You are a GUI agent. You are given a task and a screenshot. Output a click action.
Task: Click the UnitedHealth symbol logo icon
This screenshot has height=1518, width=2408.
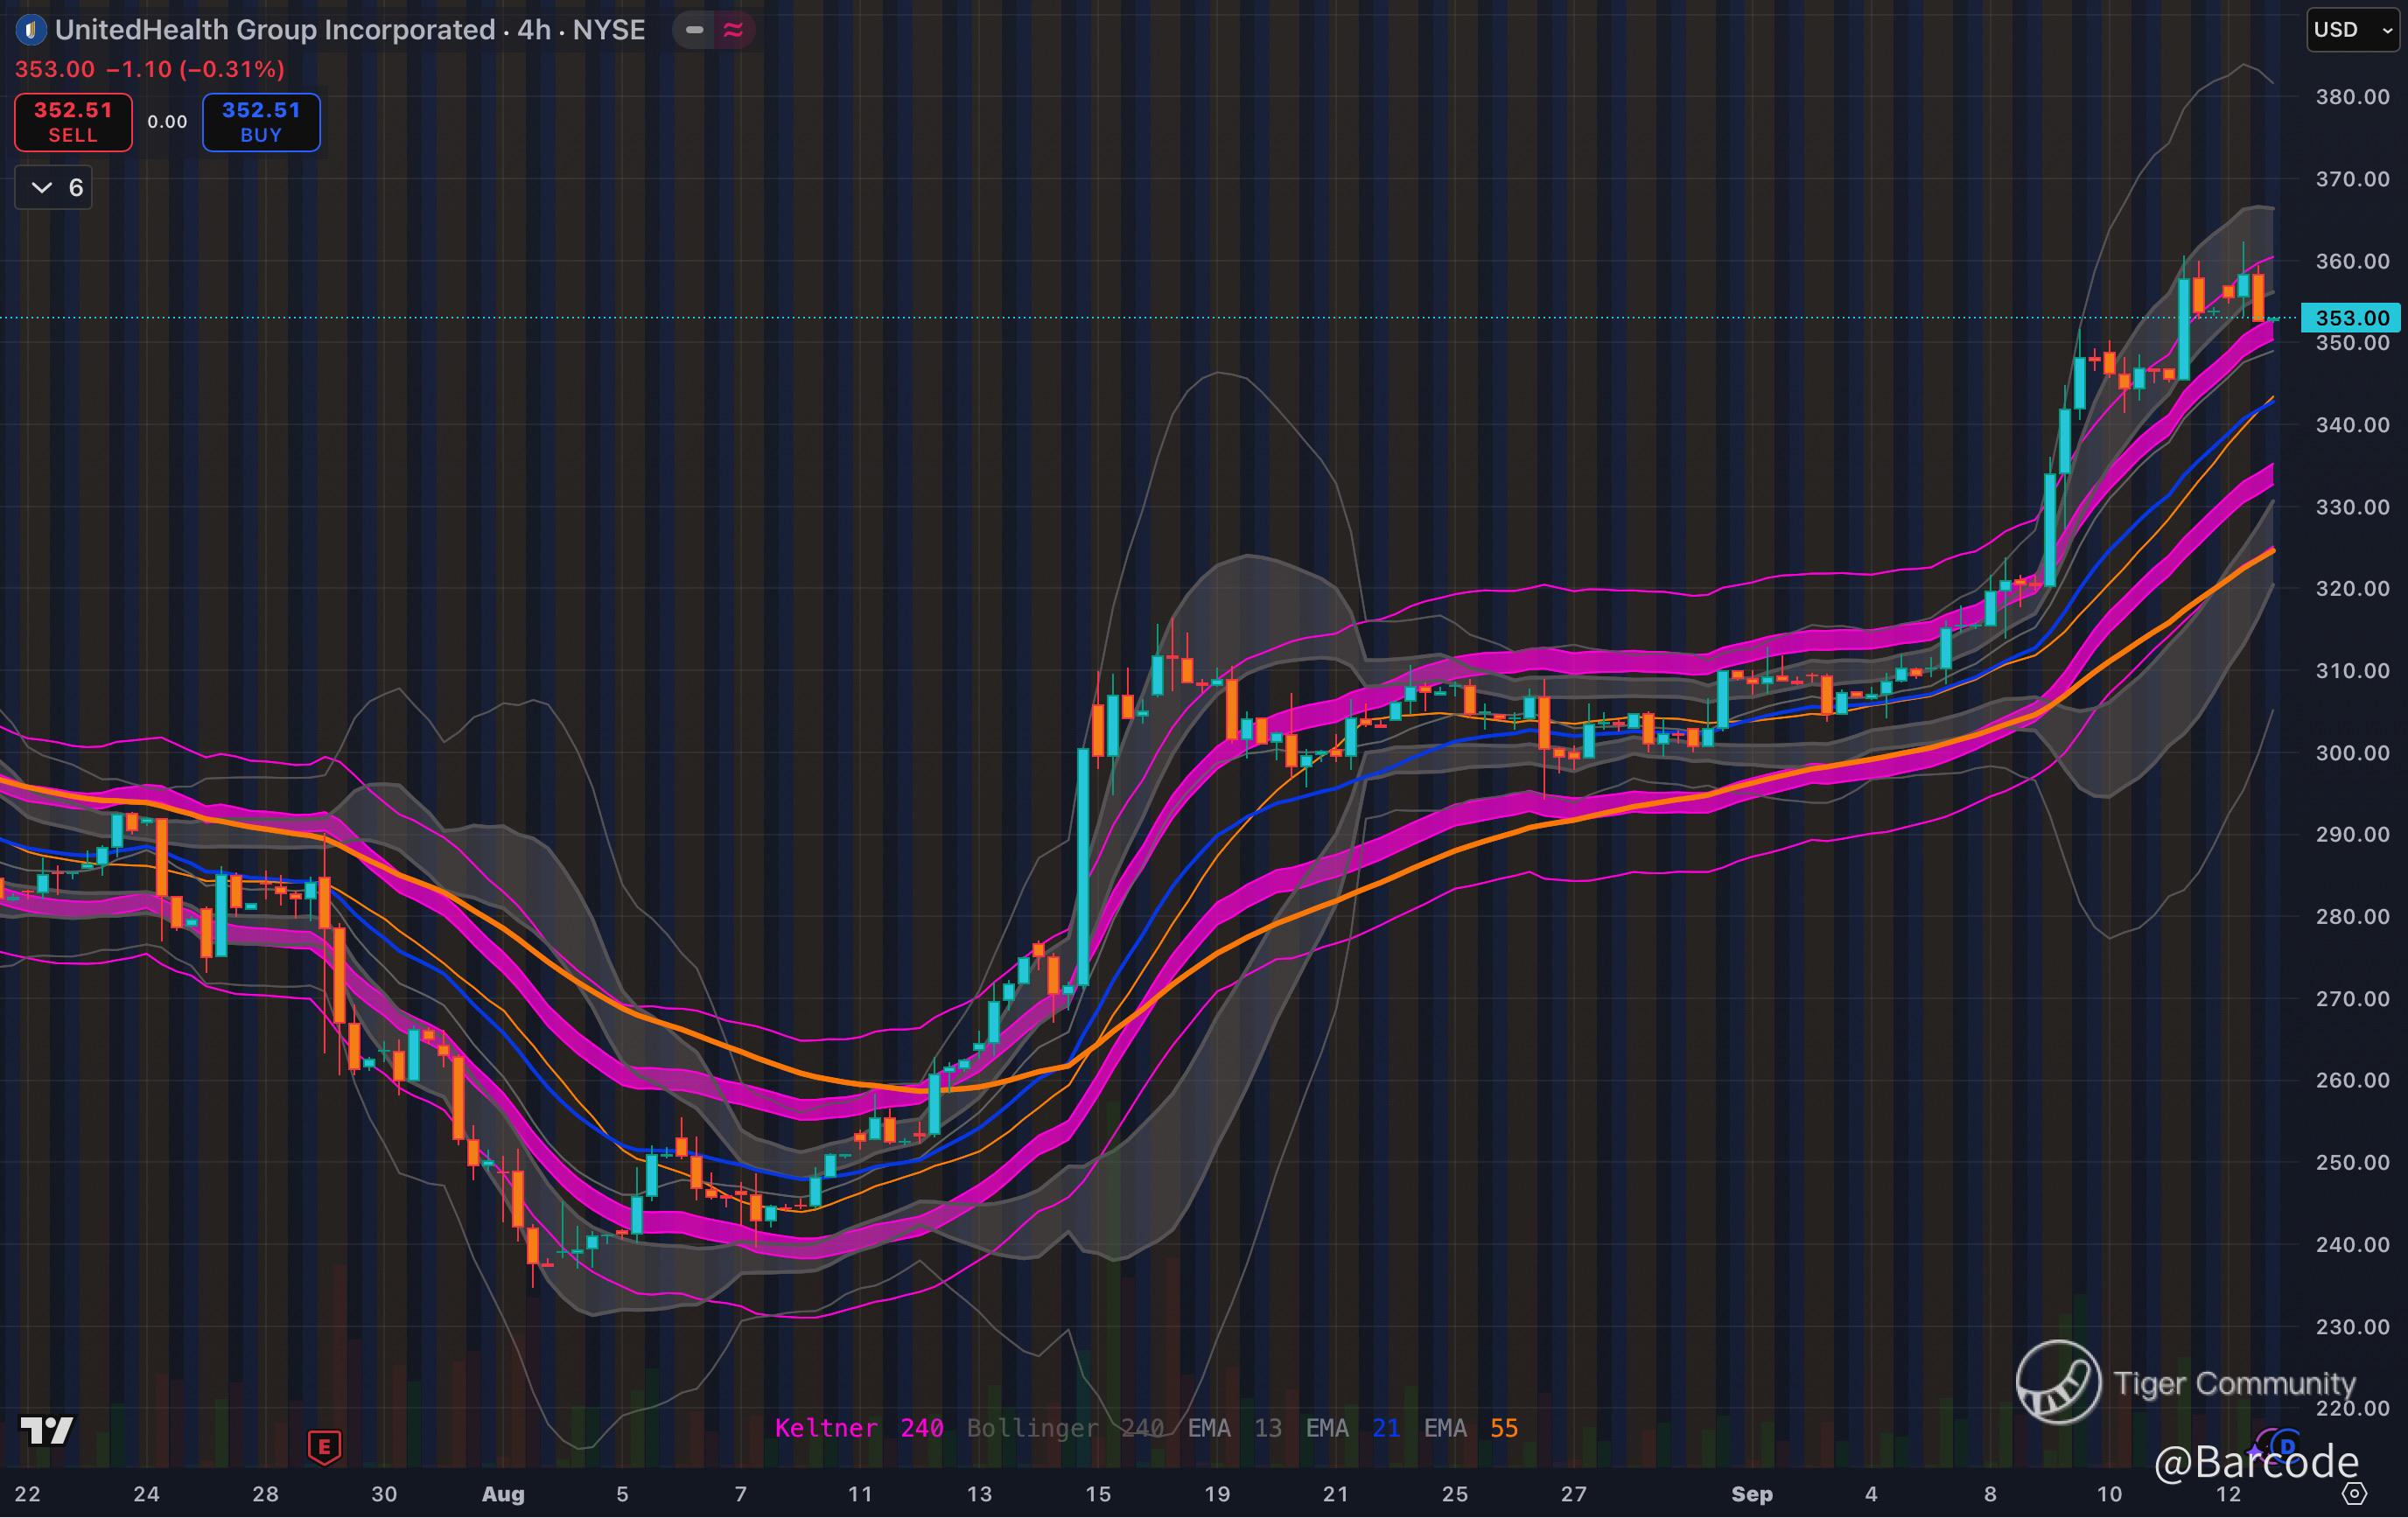(31, 30)
